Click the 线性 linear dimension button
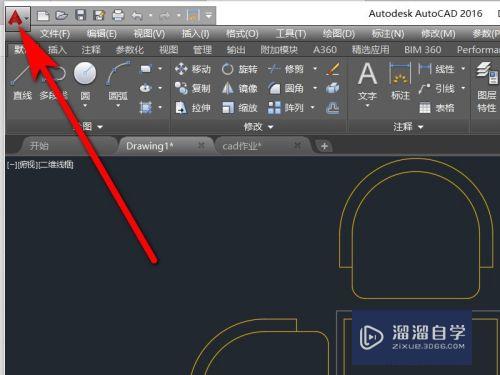 click(x=436, y=69)
